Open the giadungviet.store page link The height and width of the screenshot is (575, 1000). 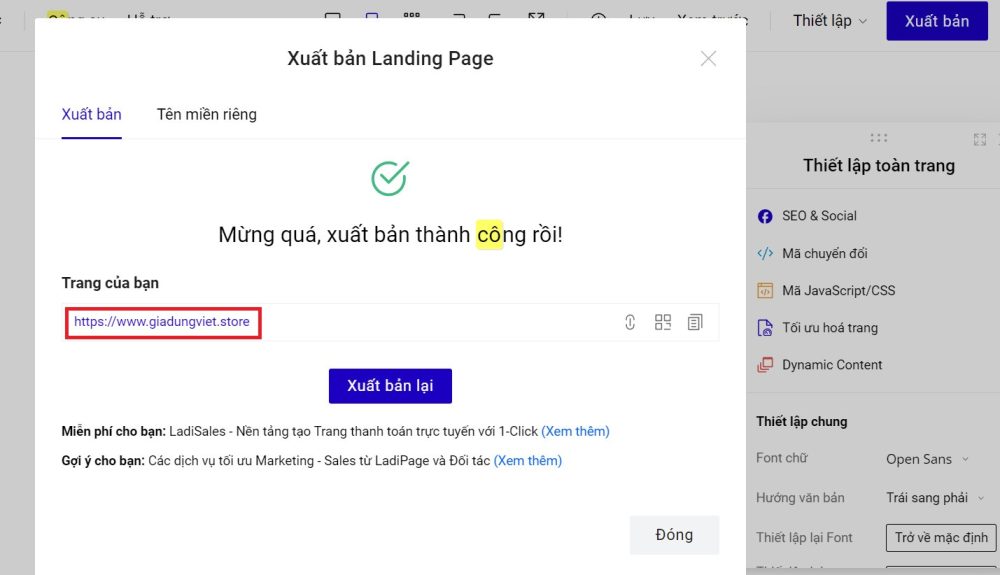[x=162, y=322]
